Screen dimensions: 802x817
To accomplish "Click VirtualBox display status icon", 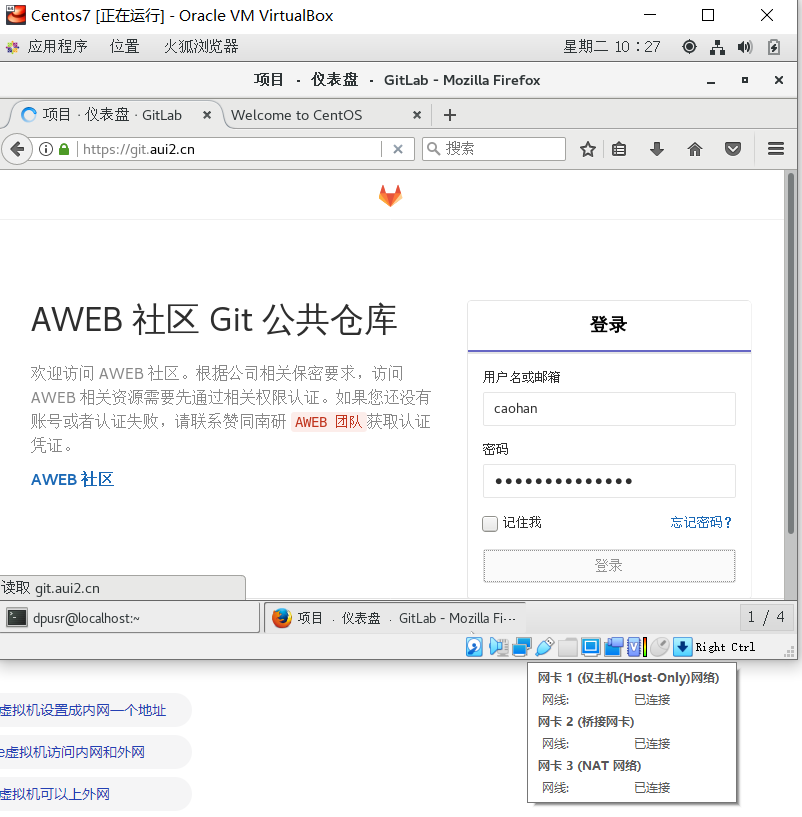I will [590, 647].
